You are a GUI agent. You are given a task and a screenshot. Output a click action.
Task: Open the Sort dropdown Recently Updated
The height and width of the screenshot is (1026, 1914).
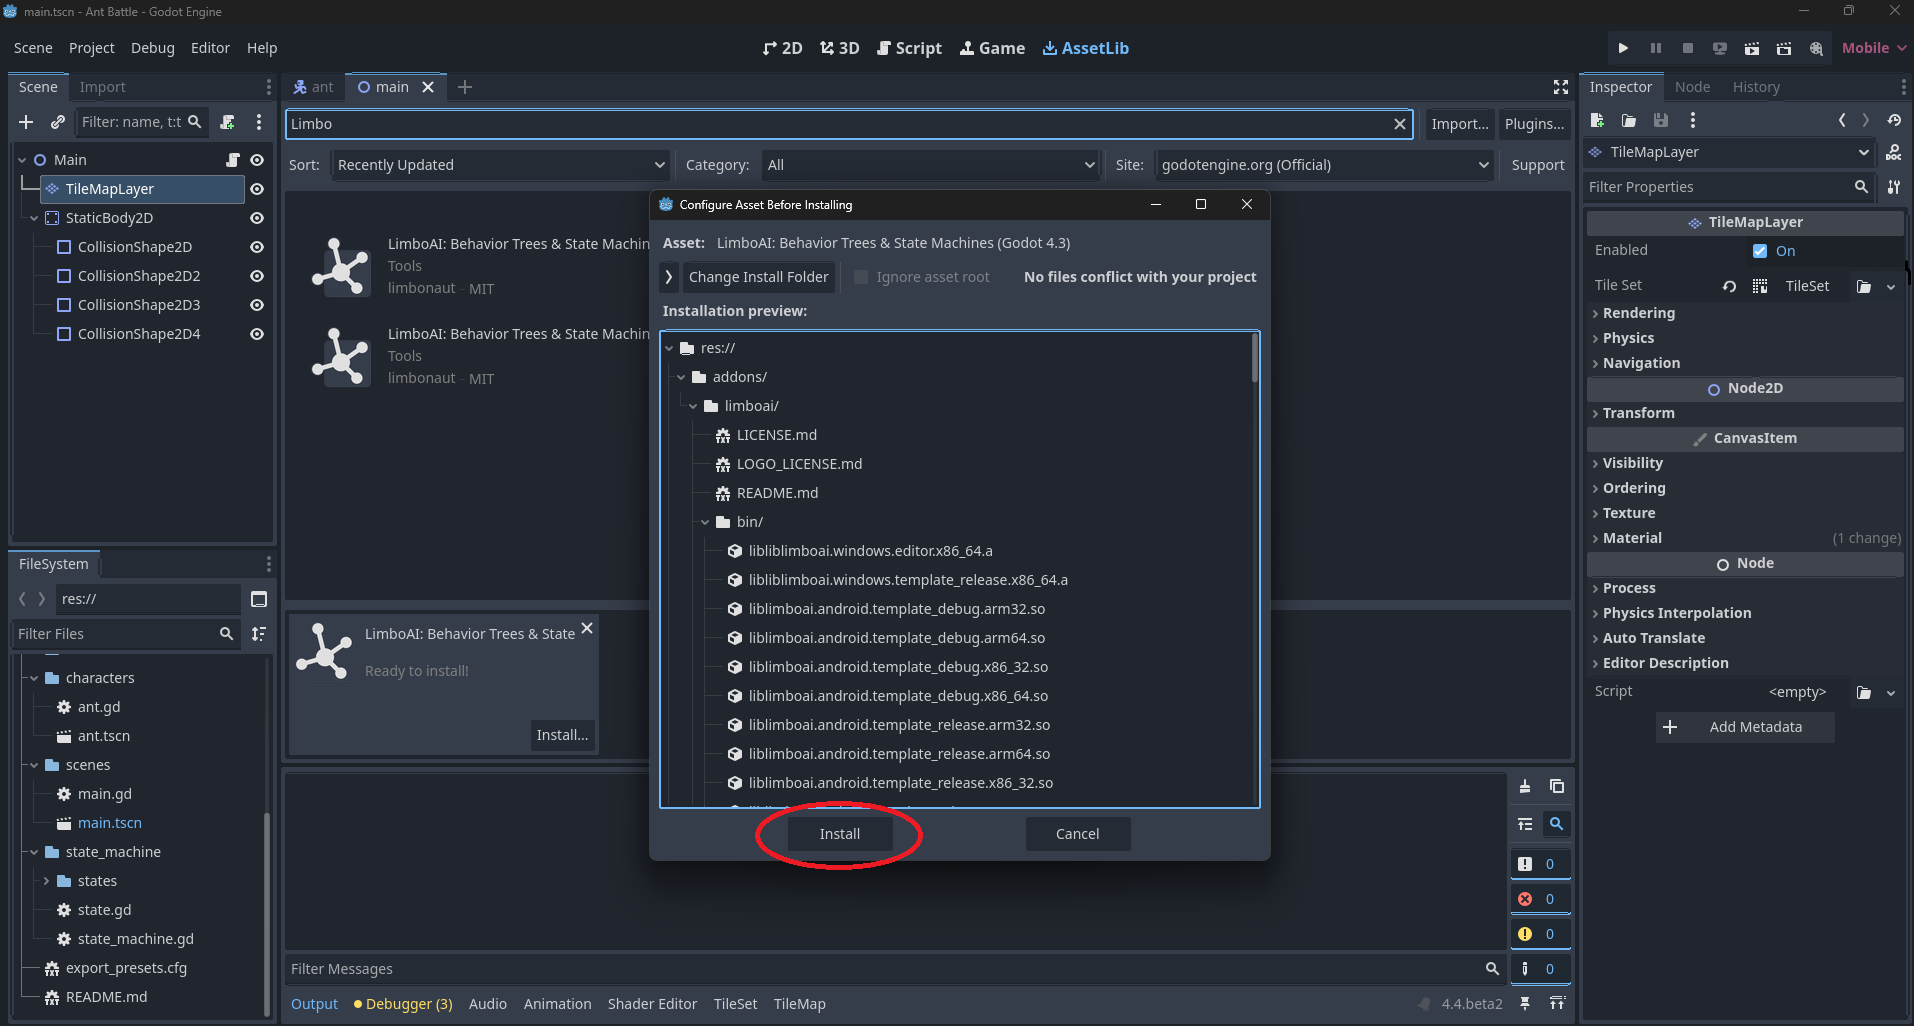(501, 165)
